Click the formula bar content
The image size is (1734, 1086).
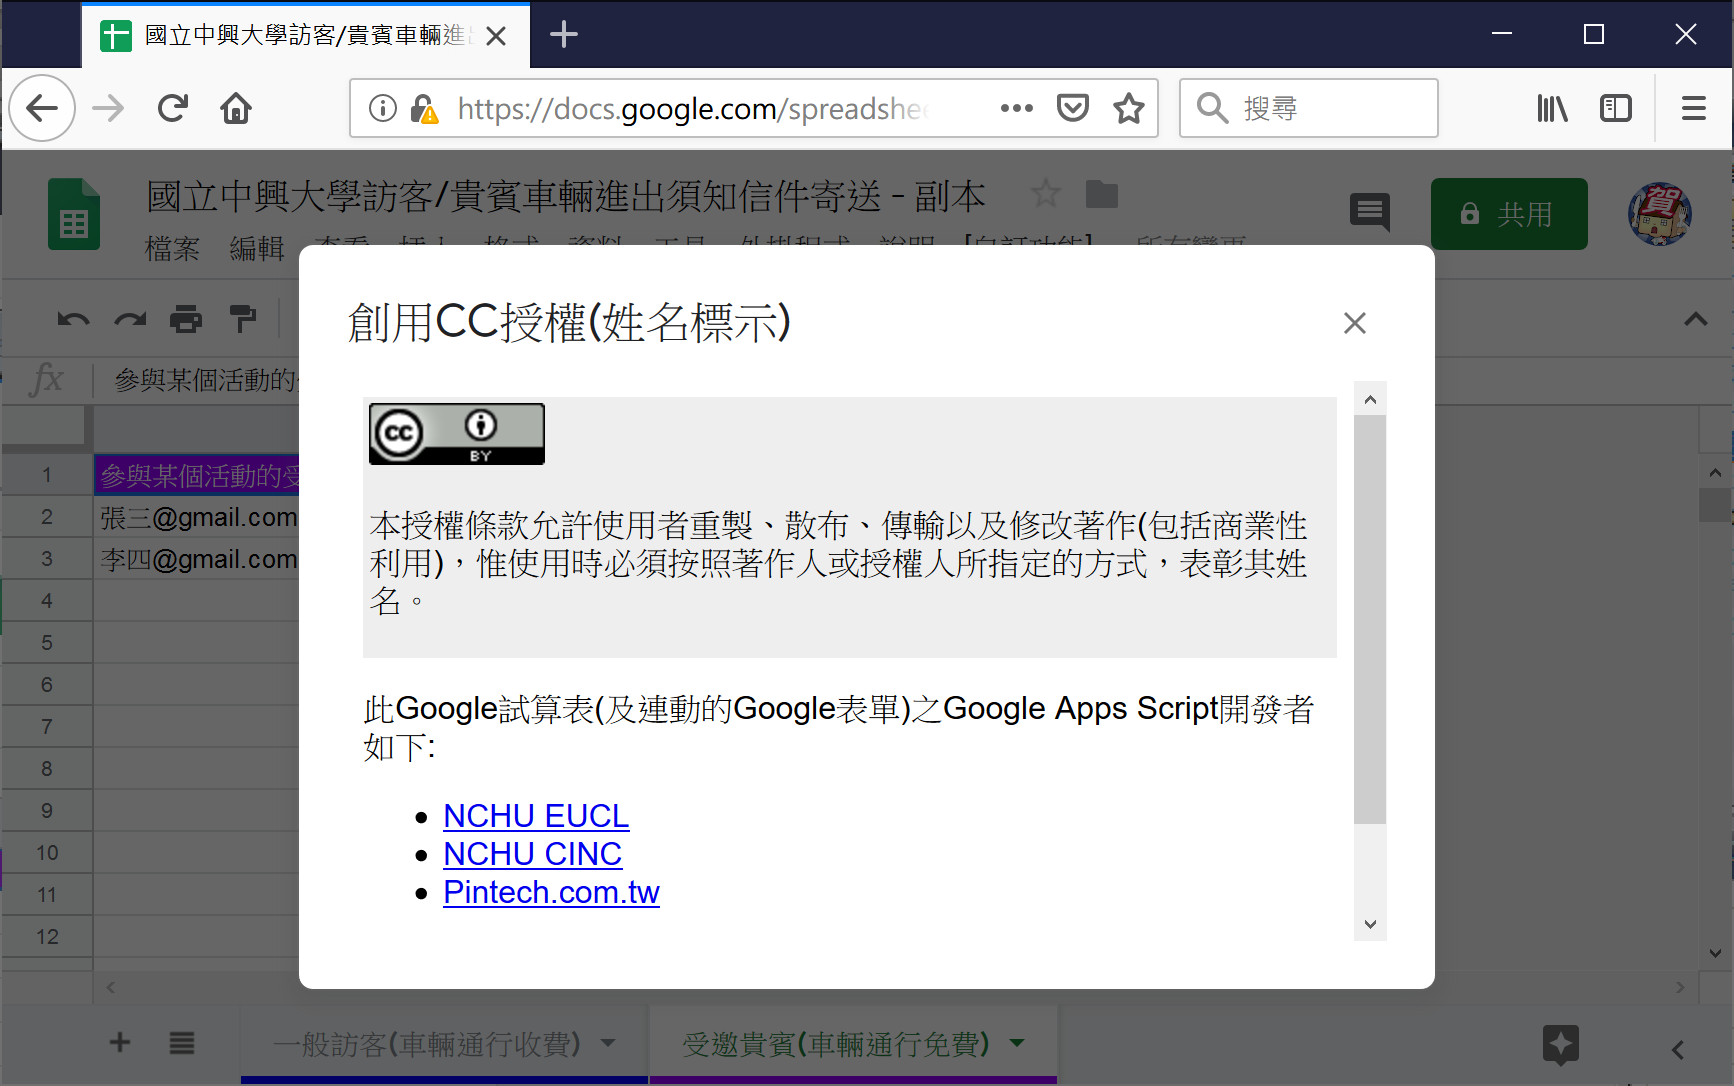pyautogui.click(x=205, y=380)
